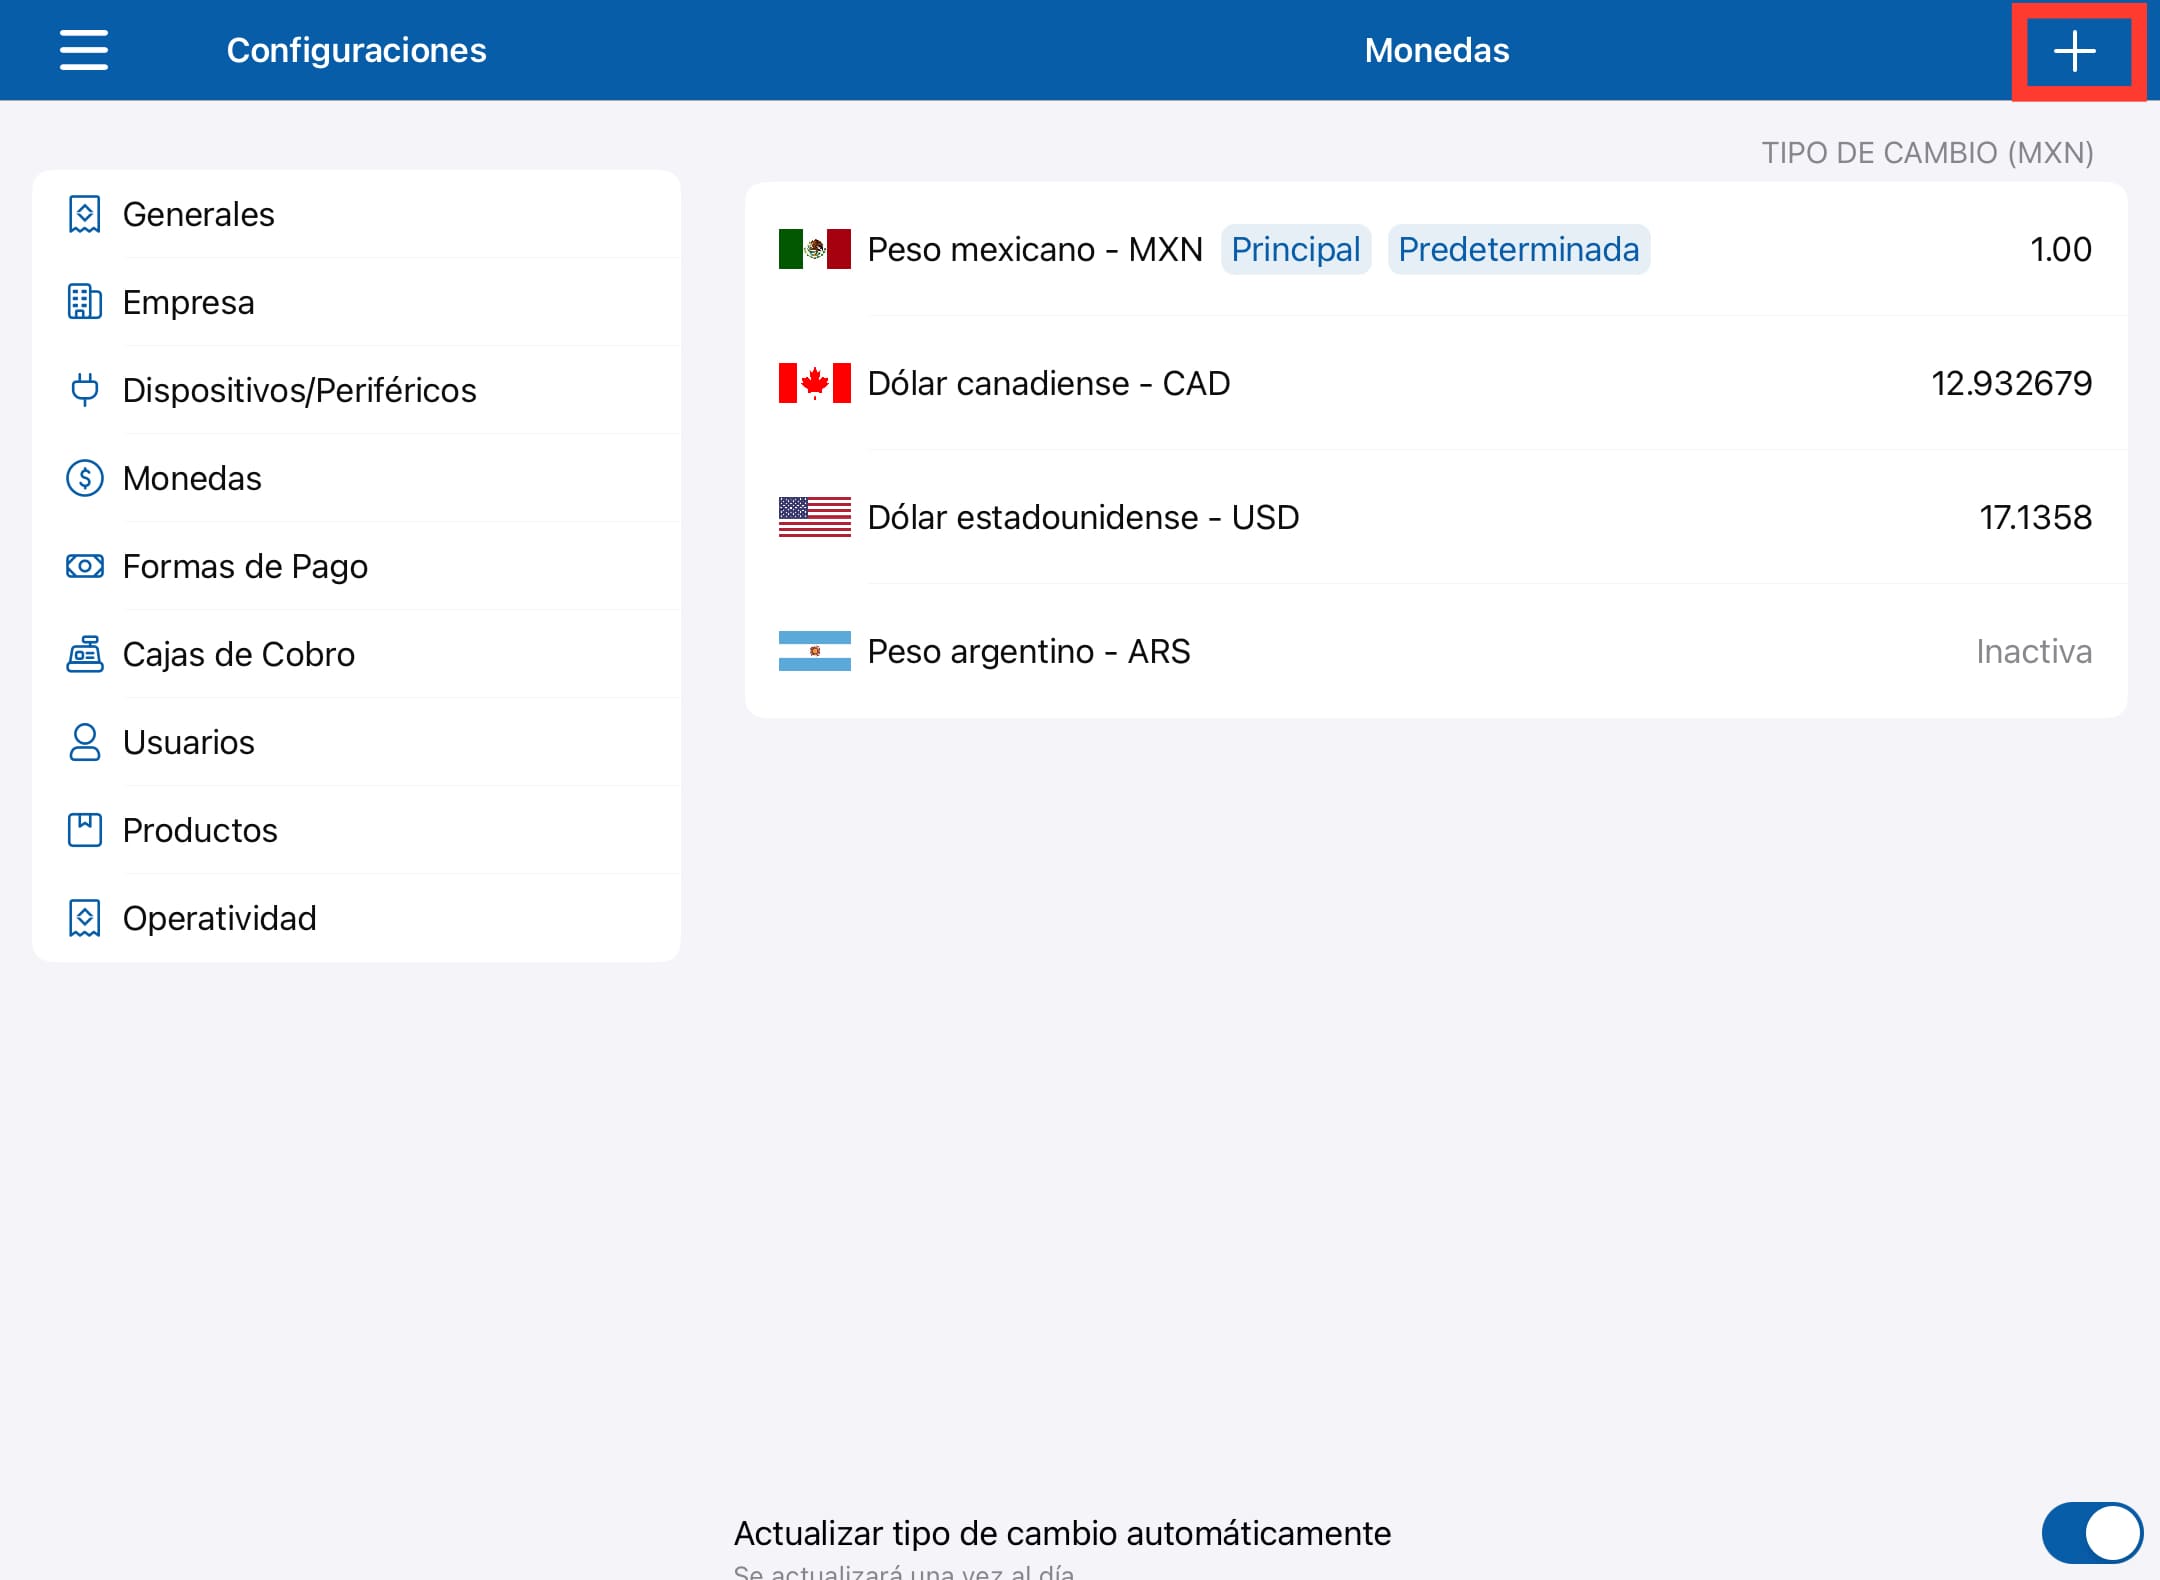Click the United States flag icon
This screenshot has width=2160, height=1580.
tap(815, 517)
